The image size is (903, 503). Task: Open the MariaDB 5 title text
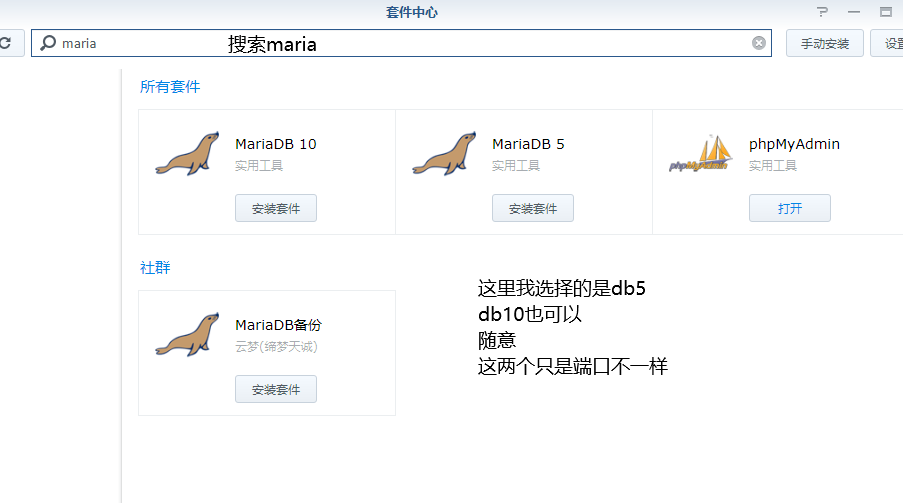(x=528, y=144)
